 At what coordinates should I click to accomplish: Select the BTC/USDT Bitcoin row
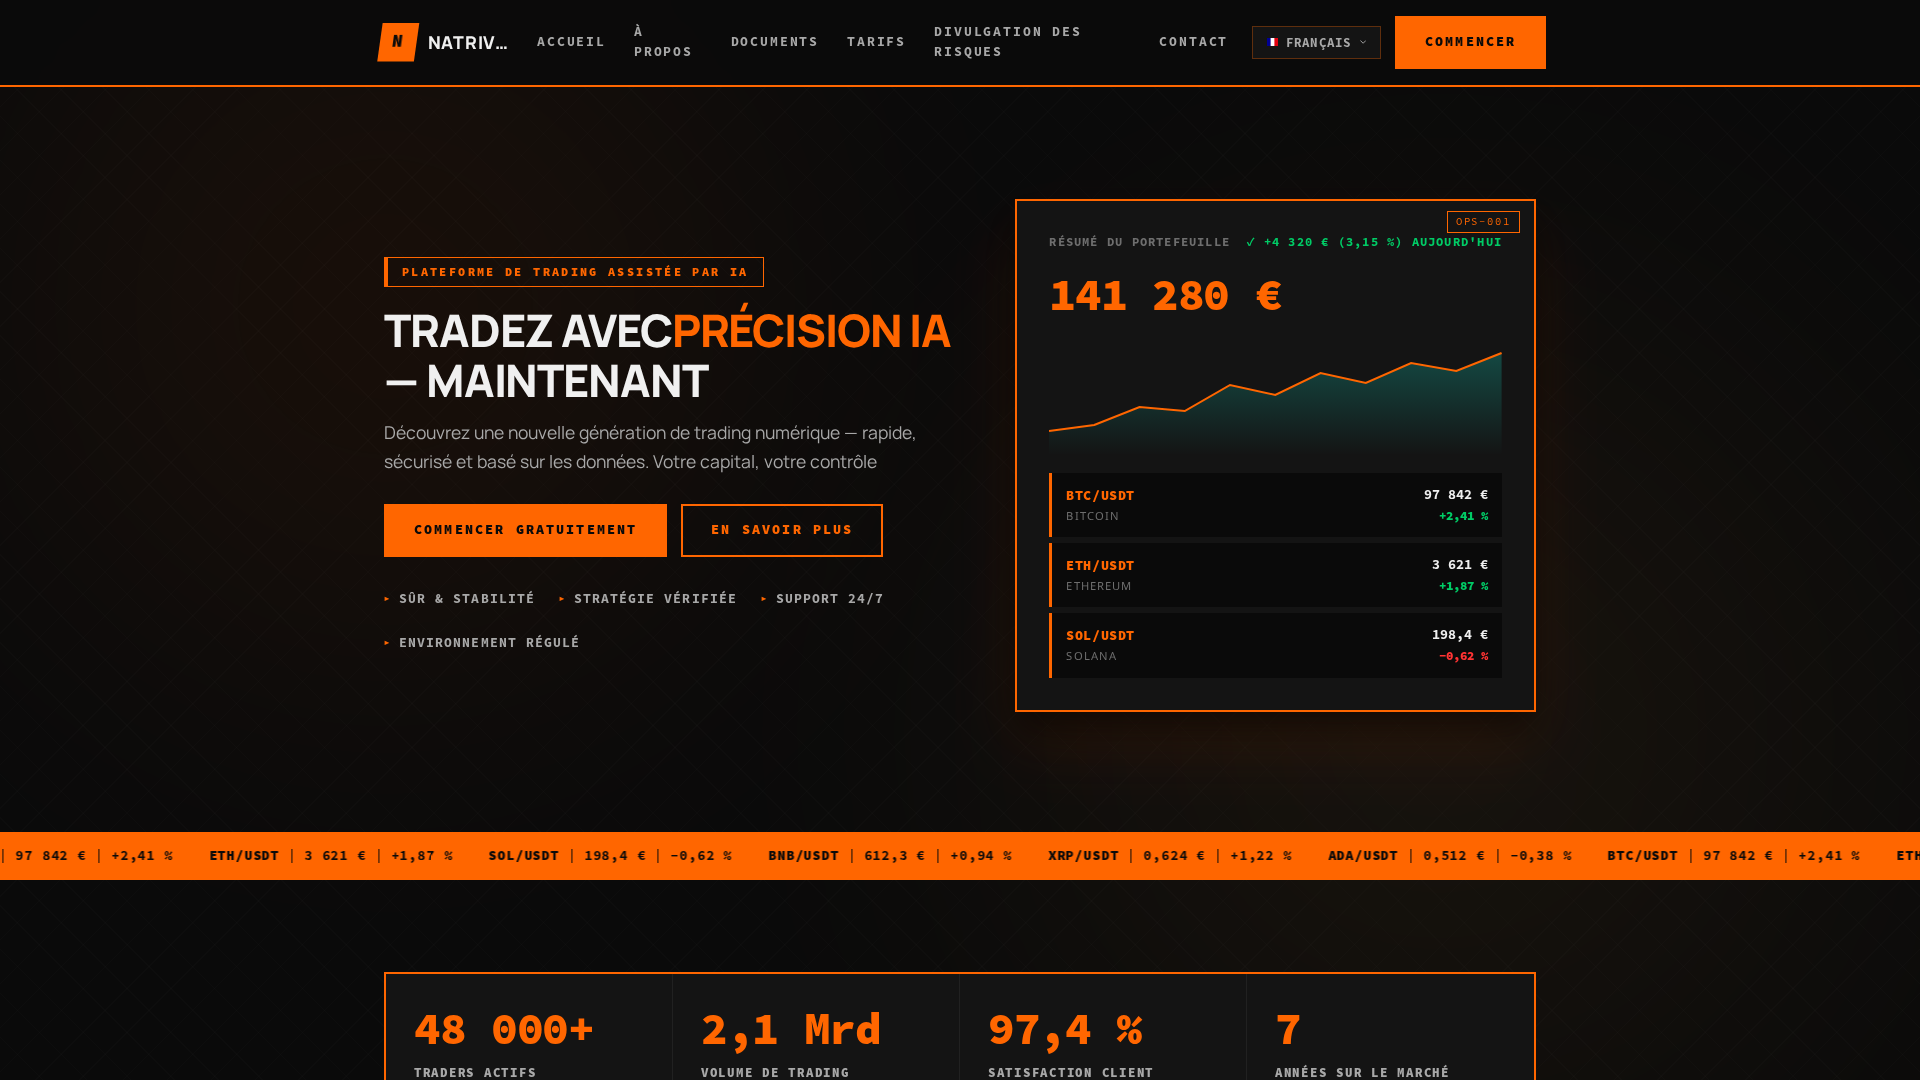pyautogui.click(x=1275, y=505)
